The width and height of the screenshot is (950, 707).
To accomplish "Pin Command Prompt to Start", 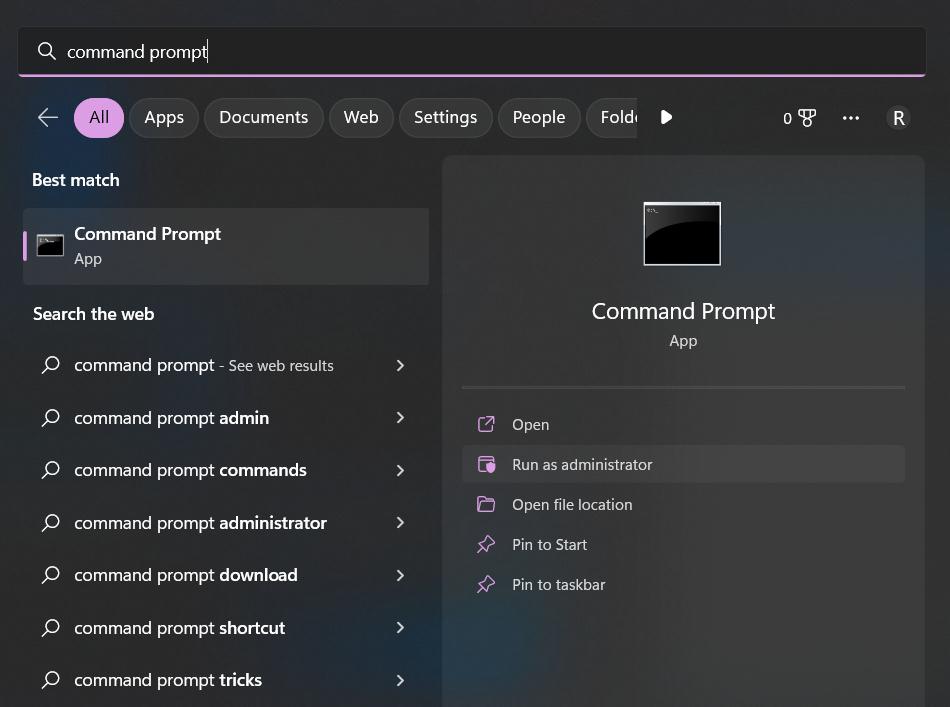I will click(x=549, y=544).
